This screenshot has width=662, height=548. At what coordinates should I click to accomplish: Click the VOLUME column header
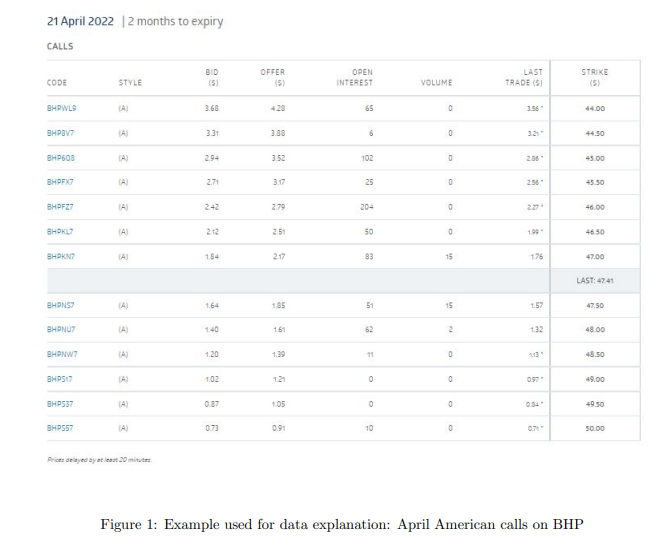[437, 83]
